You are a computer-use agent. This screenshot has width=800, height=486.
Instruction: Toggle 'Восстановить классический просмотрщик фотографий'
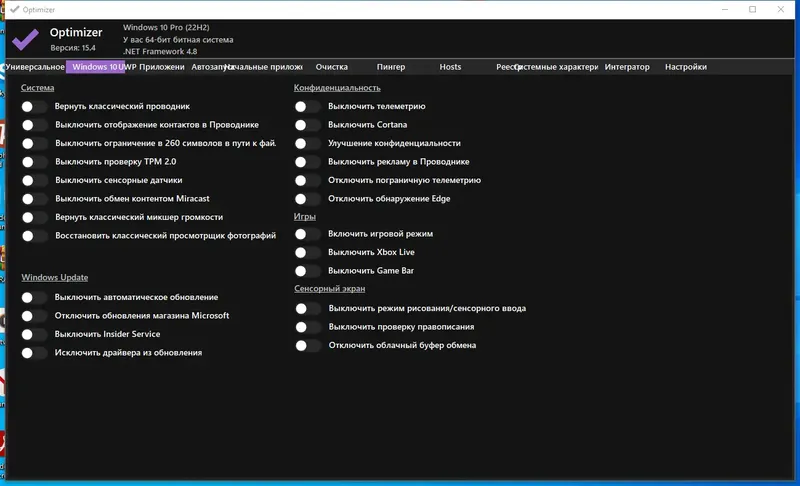click(34, 236)
